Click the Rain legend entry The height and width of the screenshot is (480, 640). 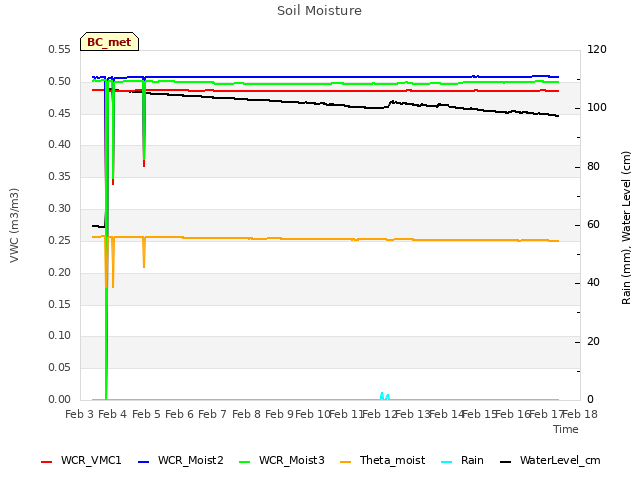tap(462, 460)
